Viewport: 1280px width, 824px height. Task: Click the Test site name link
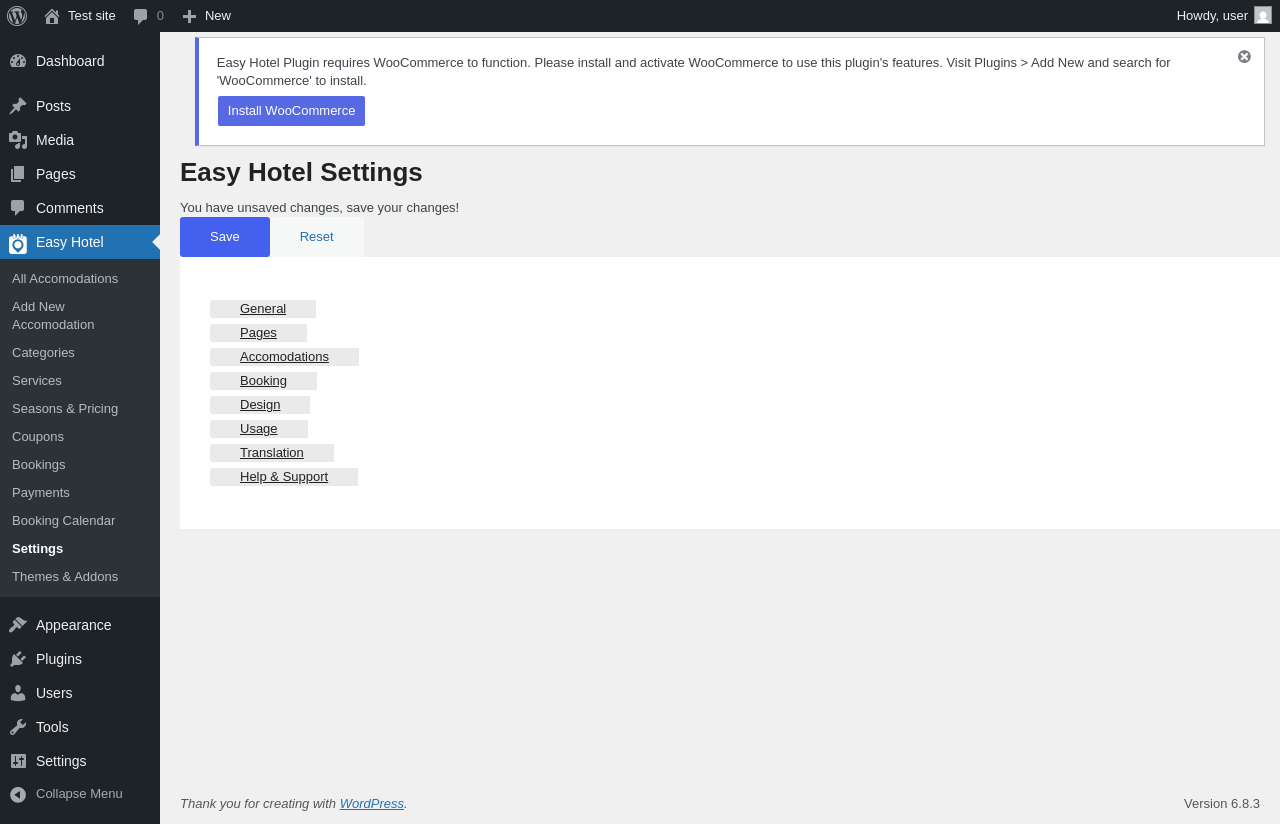tap(92, 16)
